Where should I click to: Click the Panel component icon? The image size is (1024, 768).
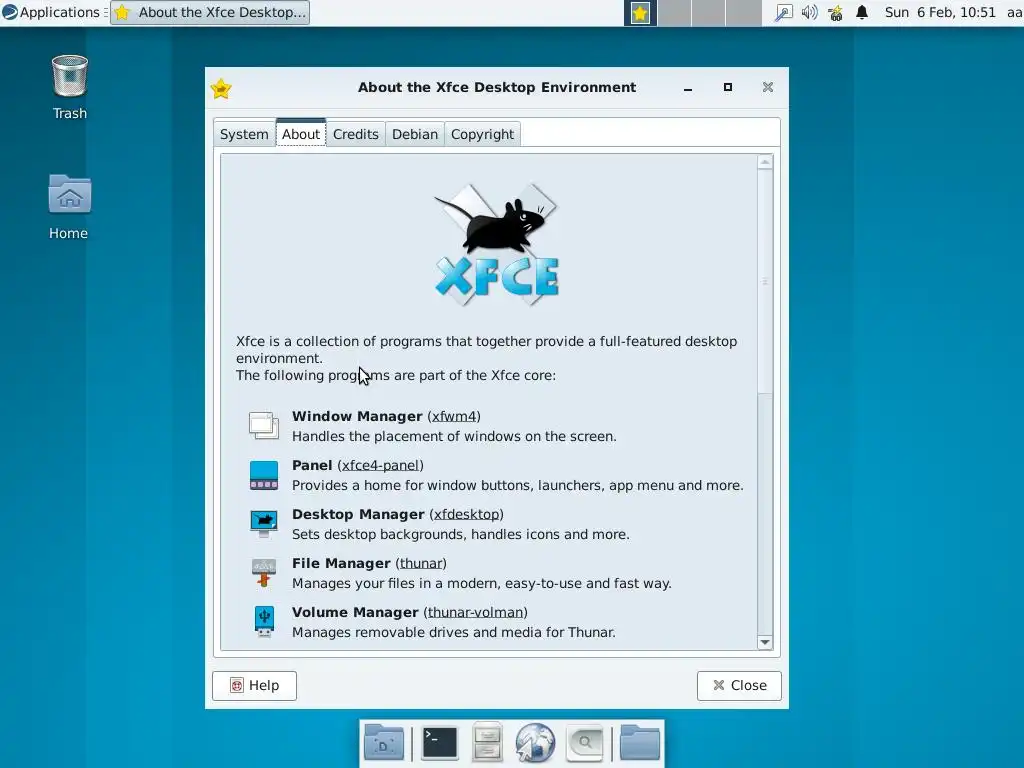pos(264,475)
